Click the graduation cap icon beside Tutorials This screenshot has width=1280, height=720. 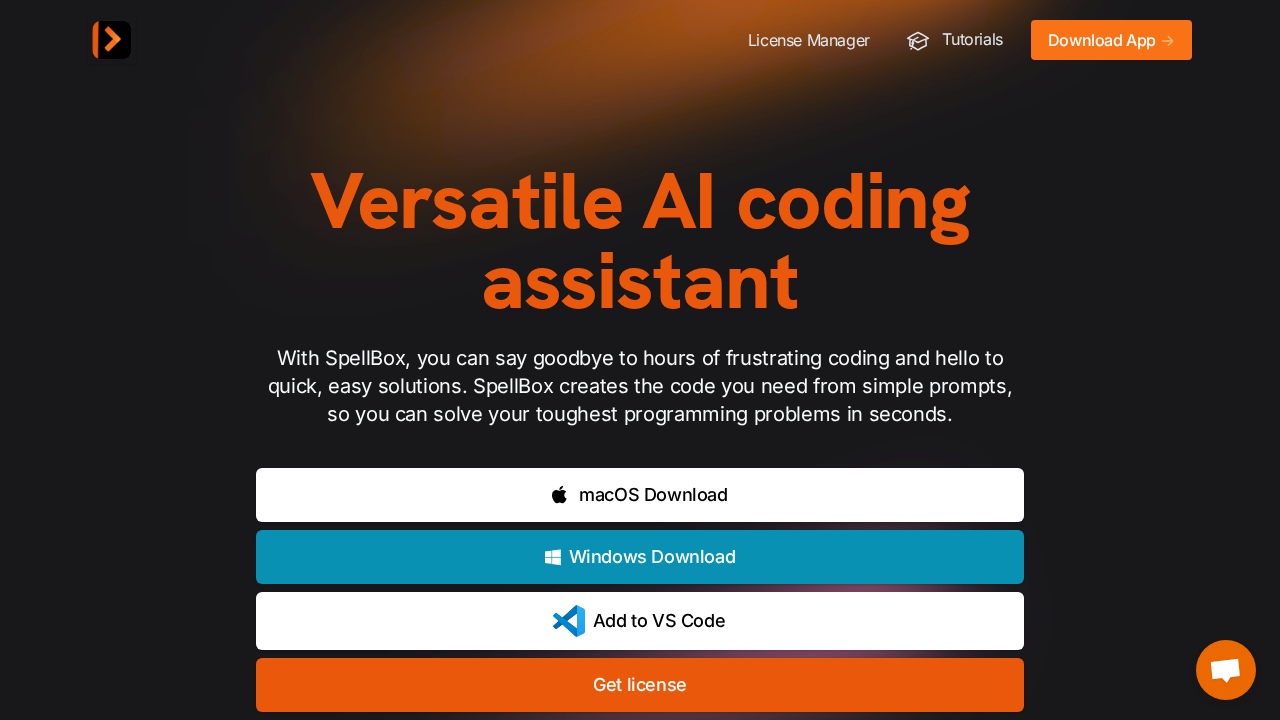coord(917,40)
